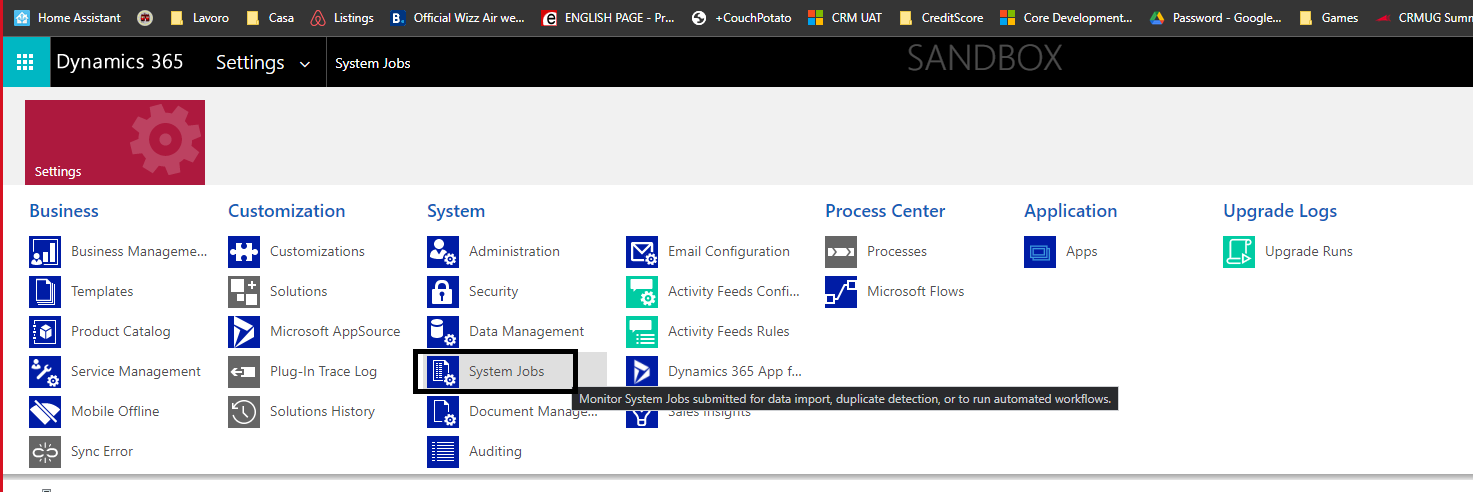Click the Microsoft Flows icon
This screenshot has height=492, width=1473.
[x=841, y=292]
